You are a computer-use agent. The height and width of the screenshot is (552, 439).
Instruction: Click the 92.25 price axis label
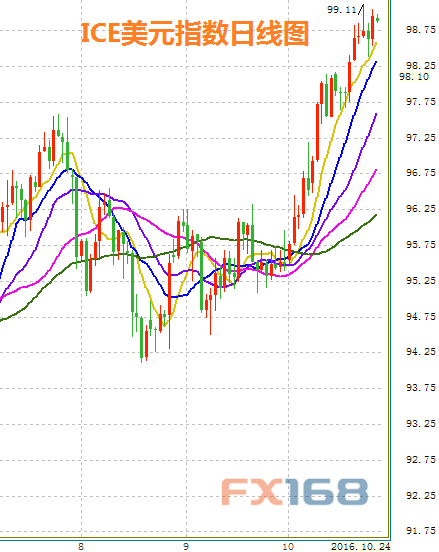(421, 496)
